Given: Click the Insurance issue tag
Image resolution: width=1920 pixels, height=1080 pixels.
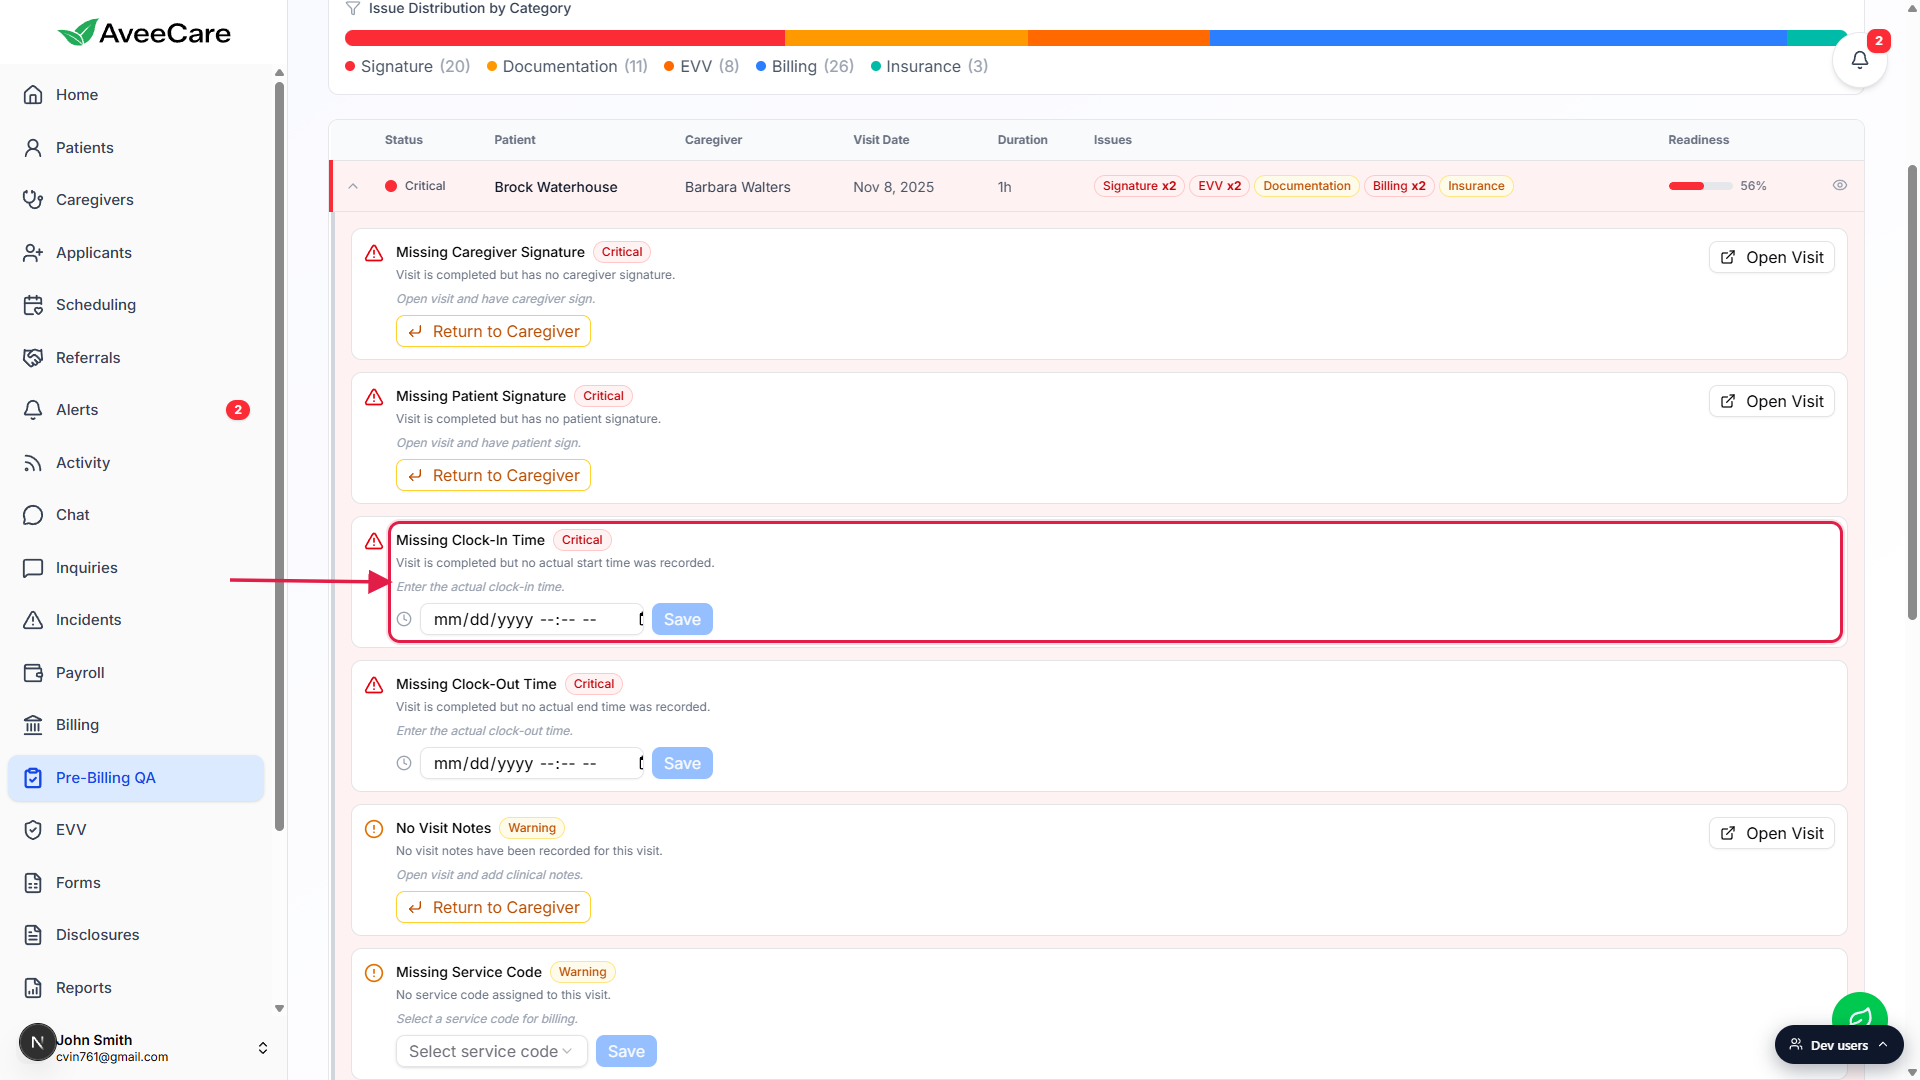Looking at the screenshot, I should point(1476,186).
